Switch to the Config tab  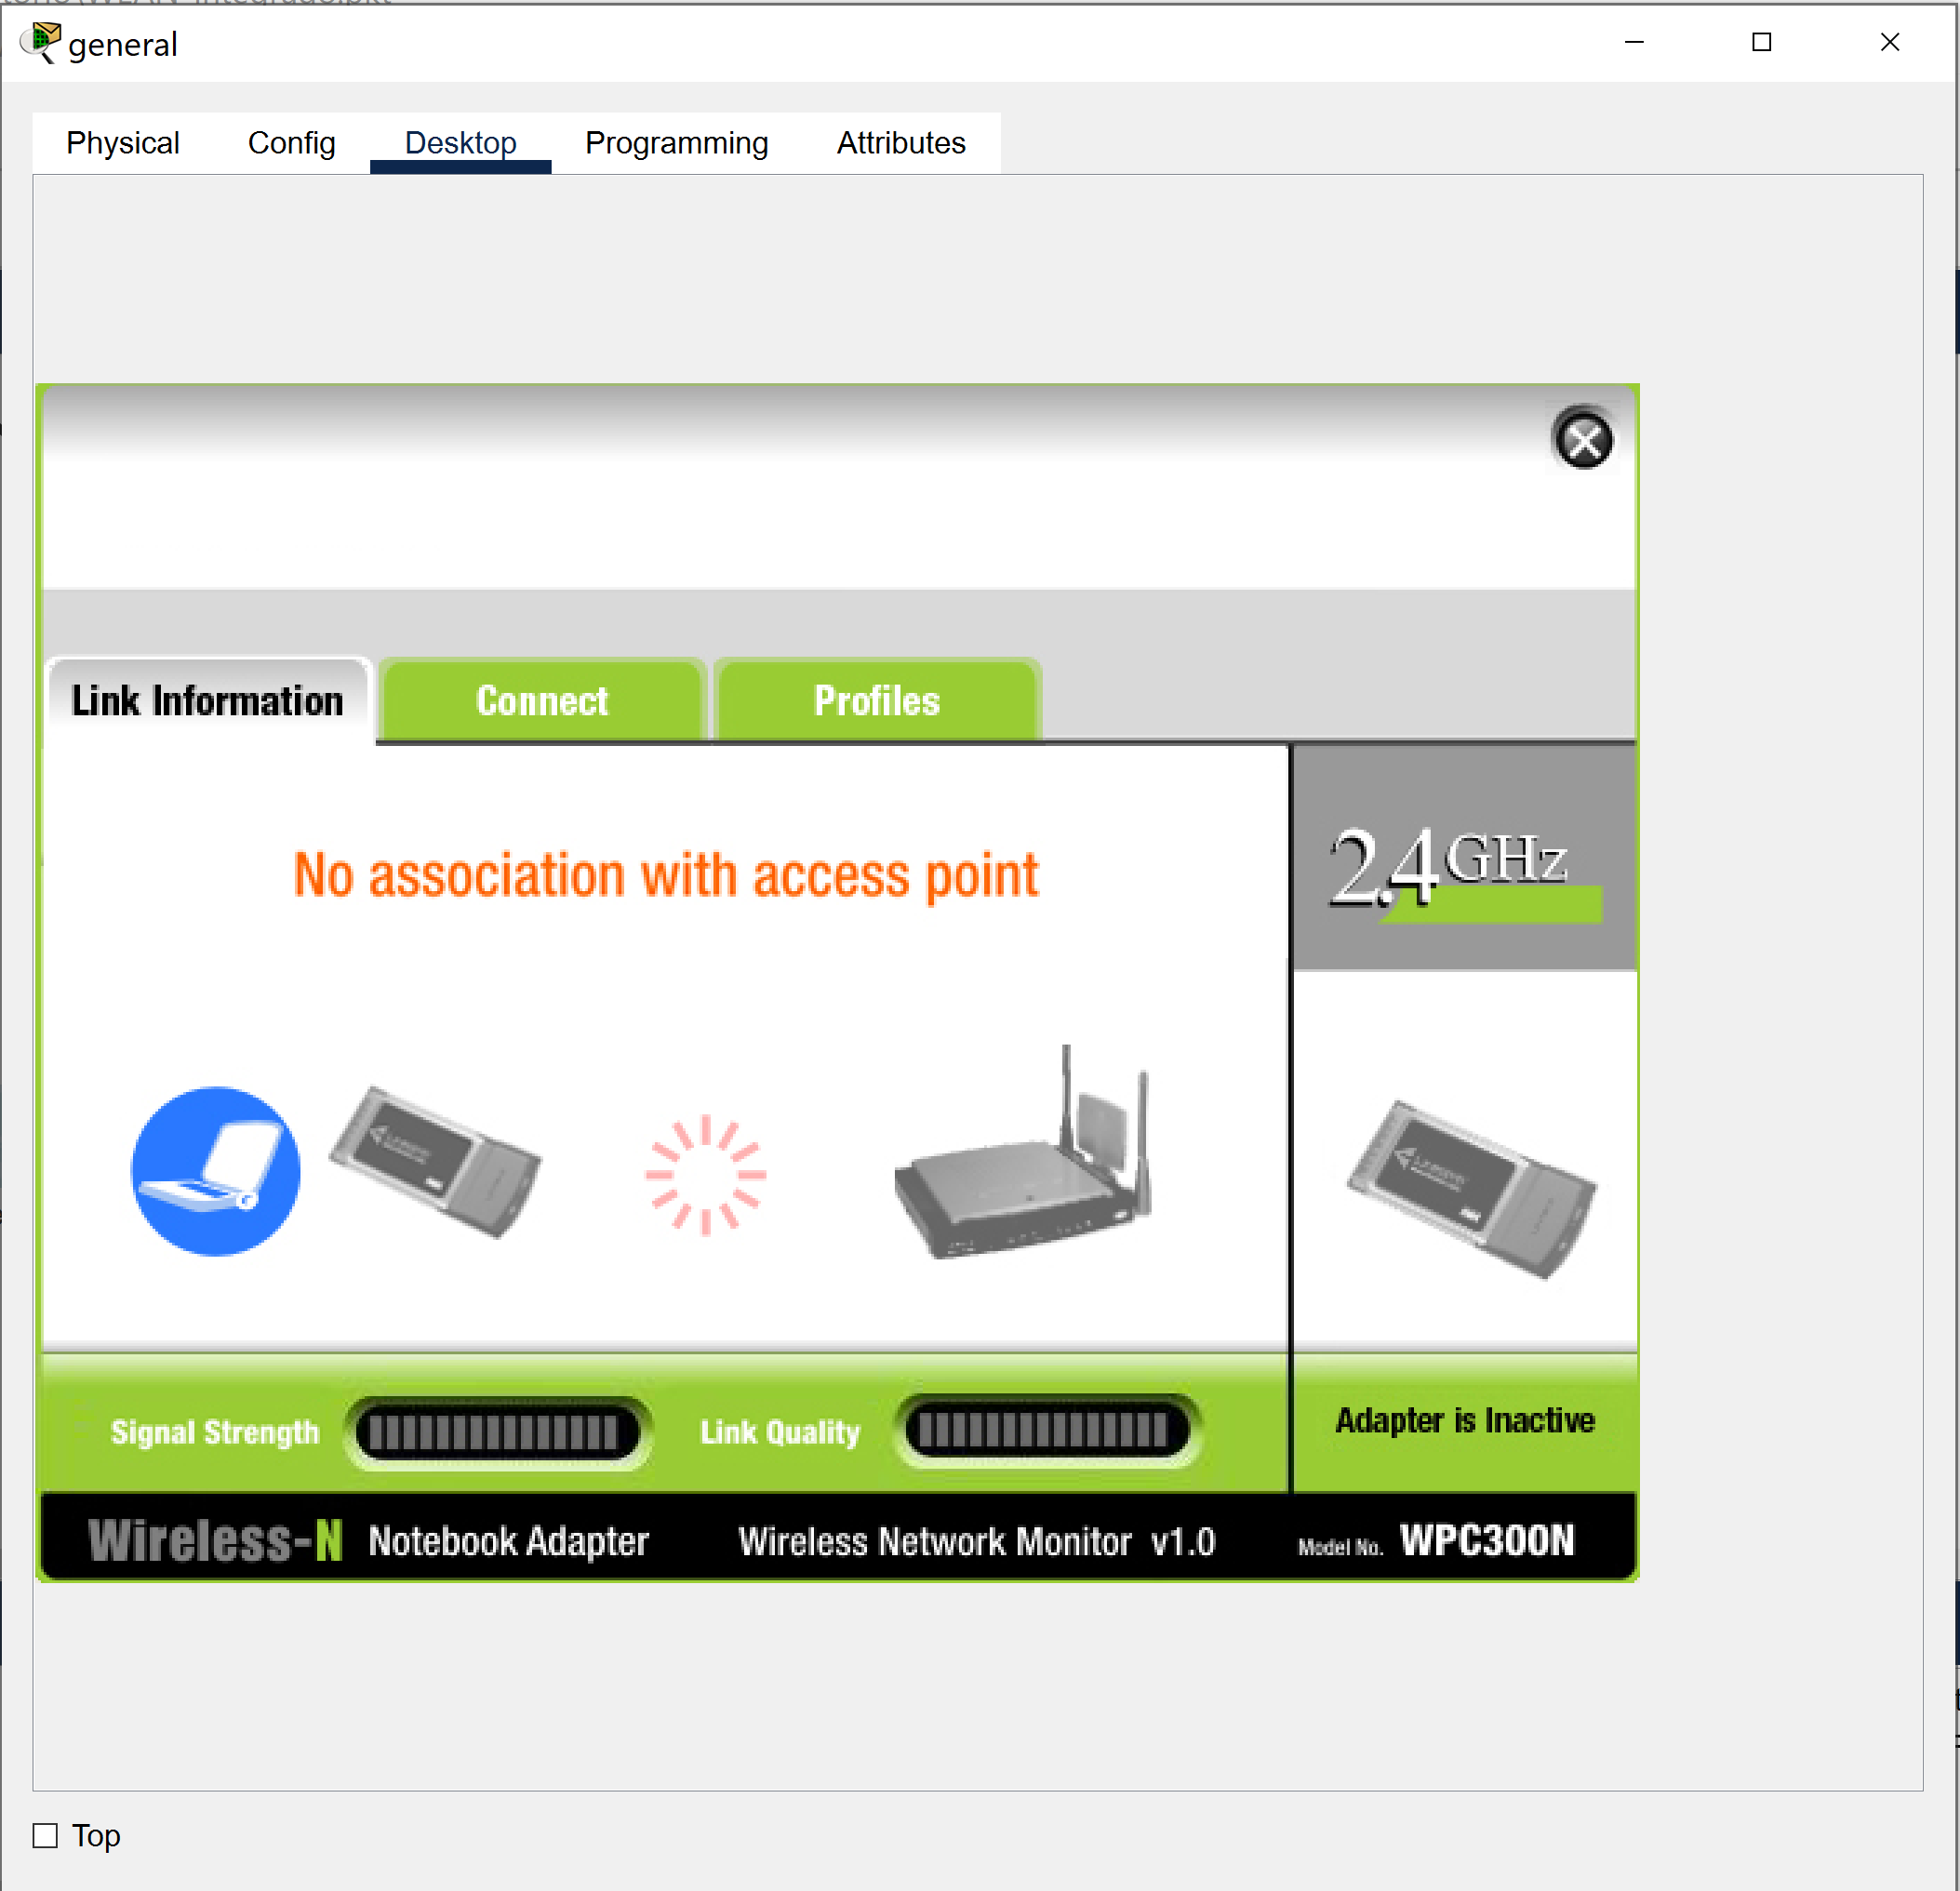coord(291,143)
